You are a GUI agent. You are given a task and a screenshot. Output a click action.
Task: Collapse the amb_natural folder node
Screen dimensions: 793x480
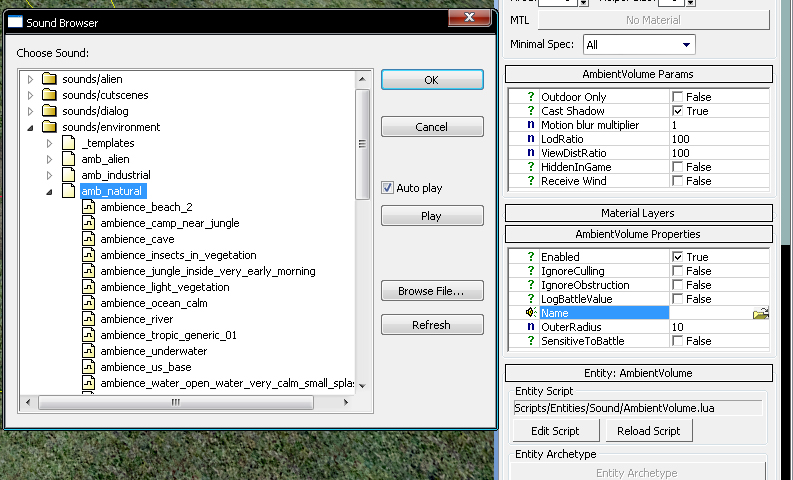[x=49, y=191]
